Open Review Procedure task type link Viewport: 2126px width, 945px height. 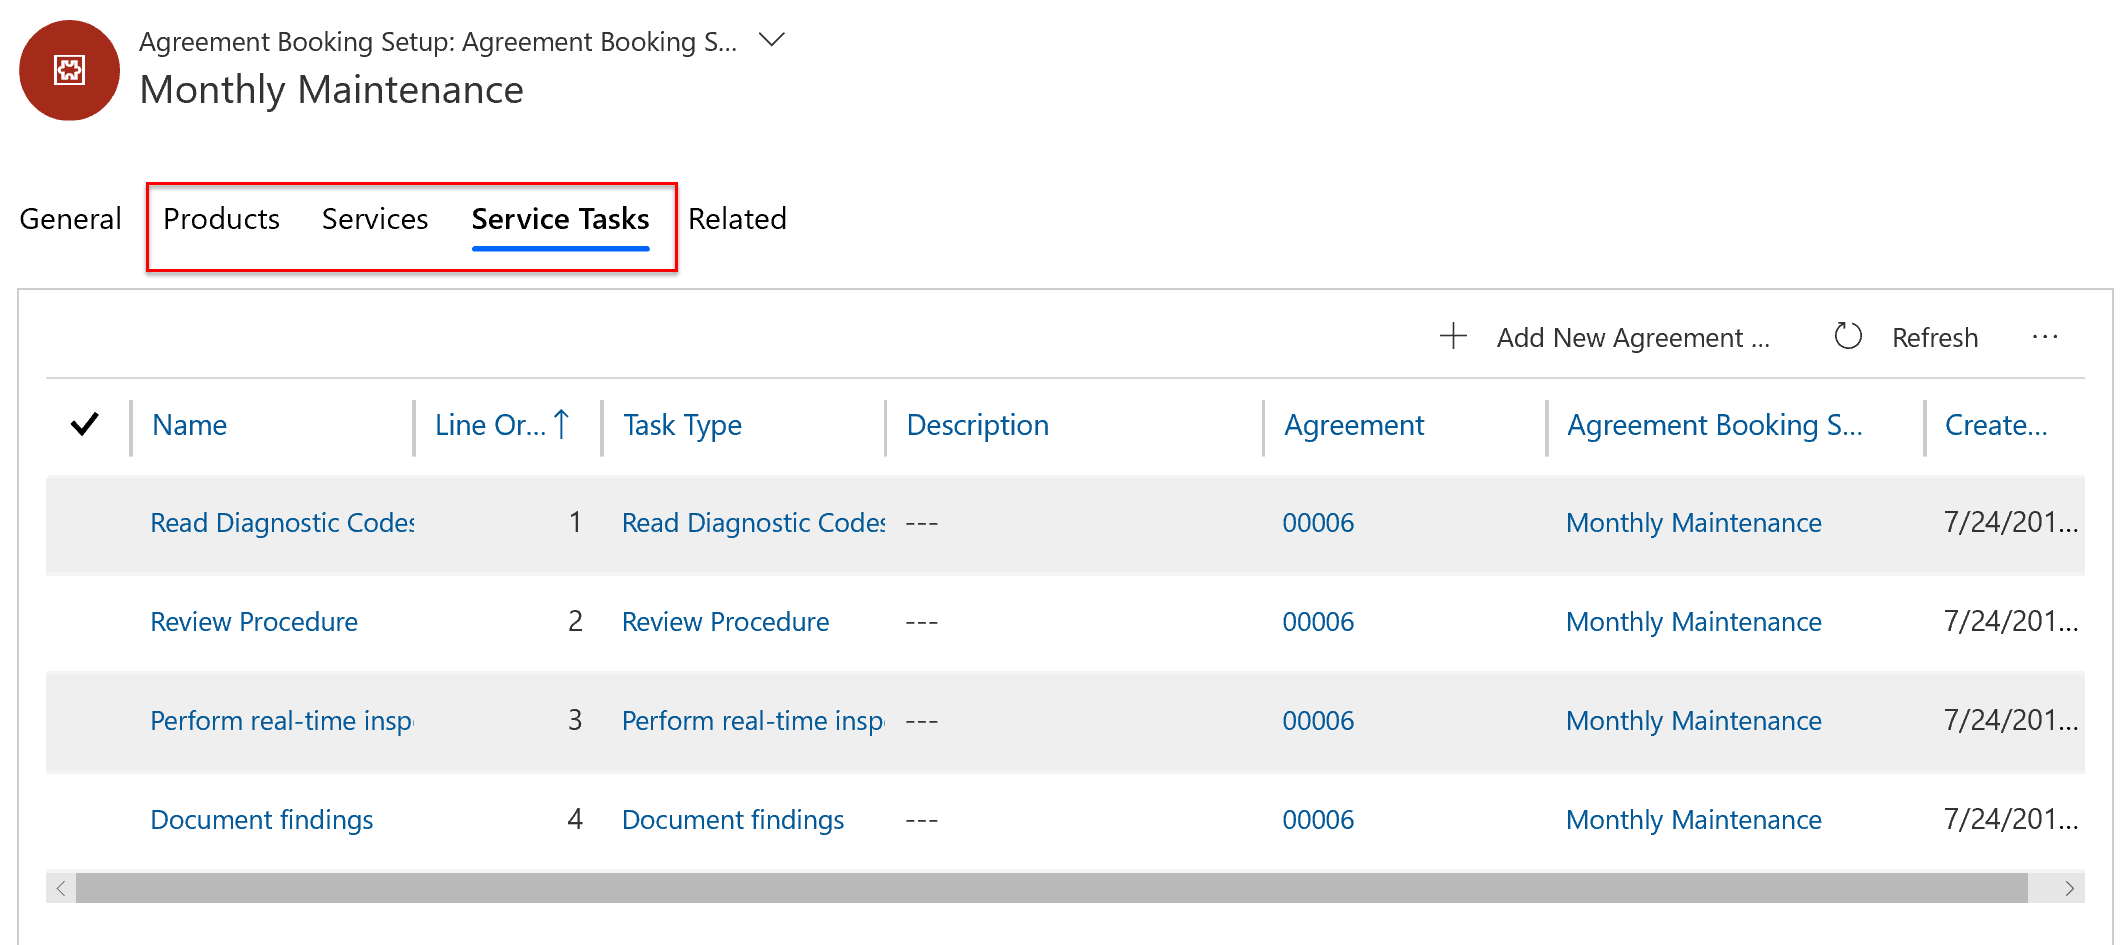pos(726,622)
